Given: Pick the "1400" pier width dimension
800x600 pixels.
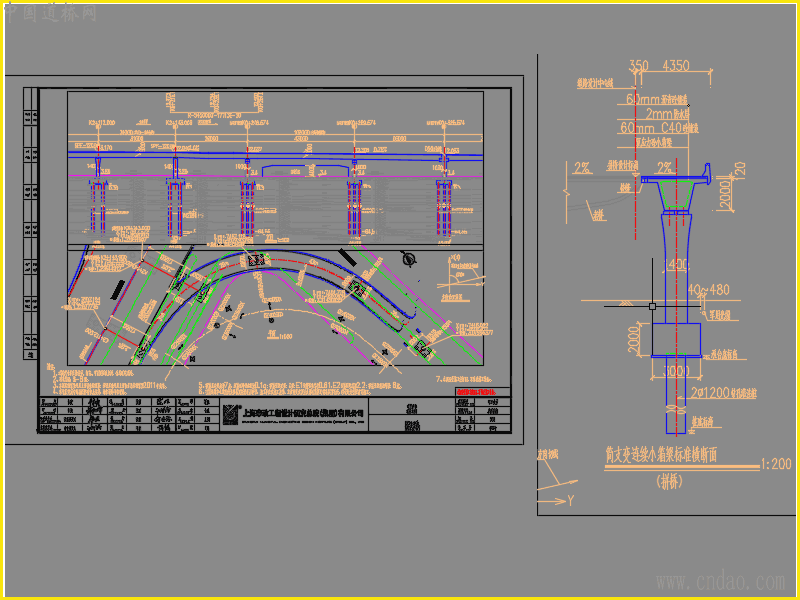Looking at the screenshot, I should tap(676, 264).
